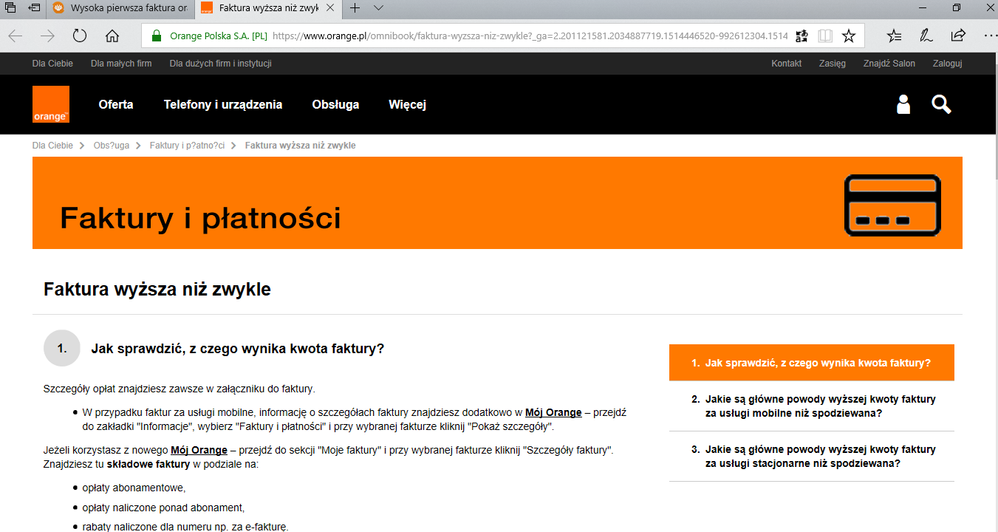Open the user account profile icon
This screenshot has width=998, height=532.
click(x=903, y=104)
